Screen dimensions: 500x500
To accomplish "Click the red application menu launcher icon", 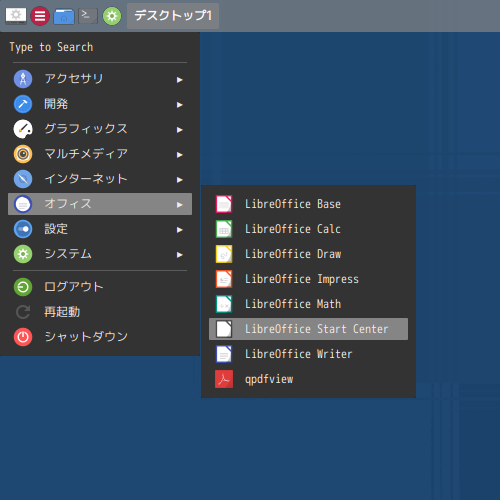I will point(40,16).
